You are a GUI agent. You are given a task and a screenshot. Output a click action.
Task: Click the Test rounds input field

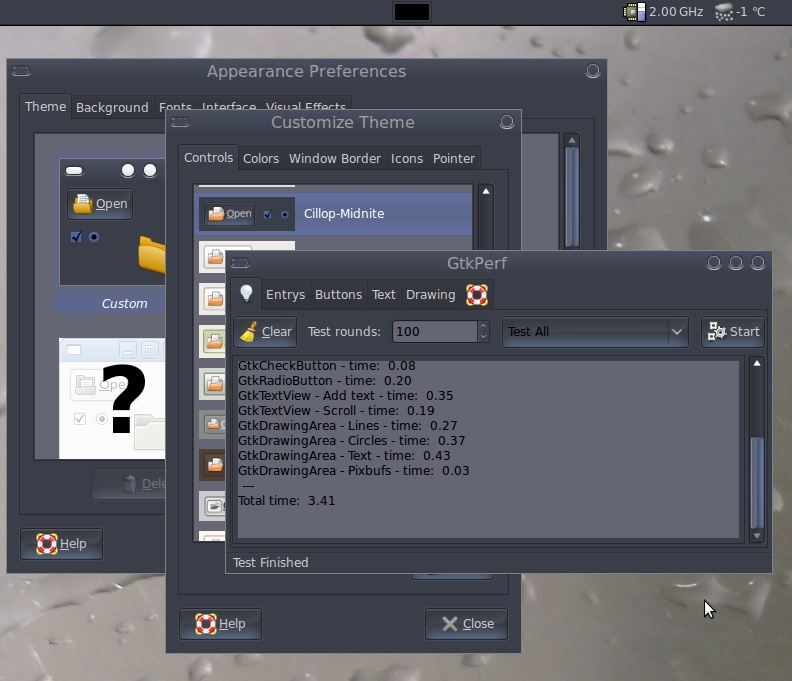(434, 331)
